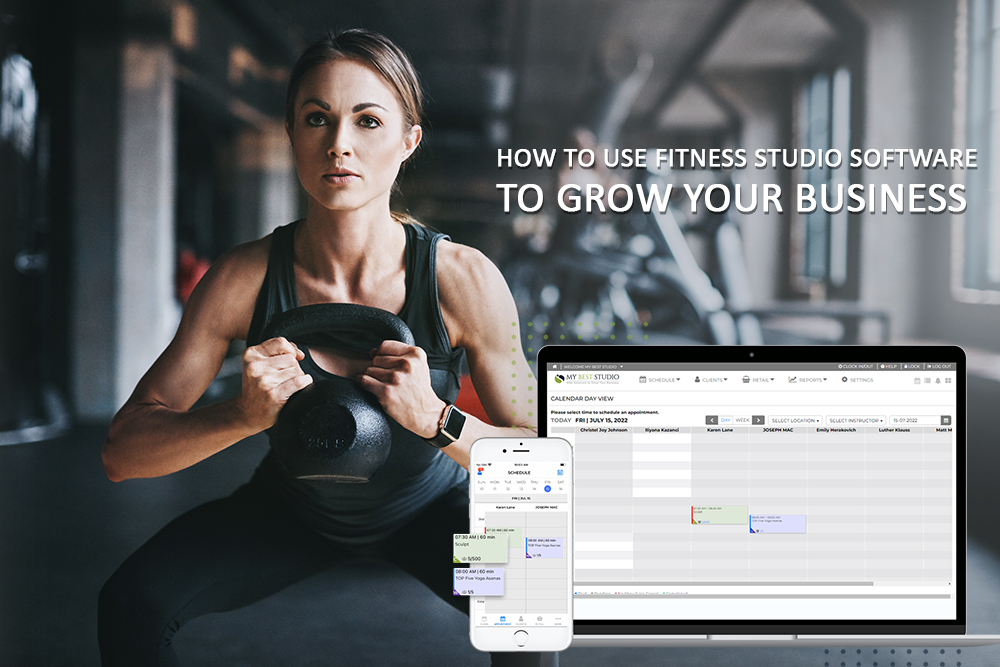The image size is (1000, 667).
Task: Open the date picker calendar icon
Action: (946, 420)
